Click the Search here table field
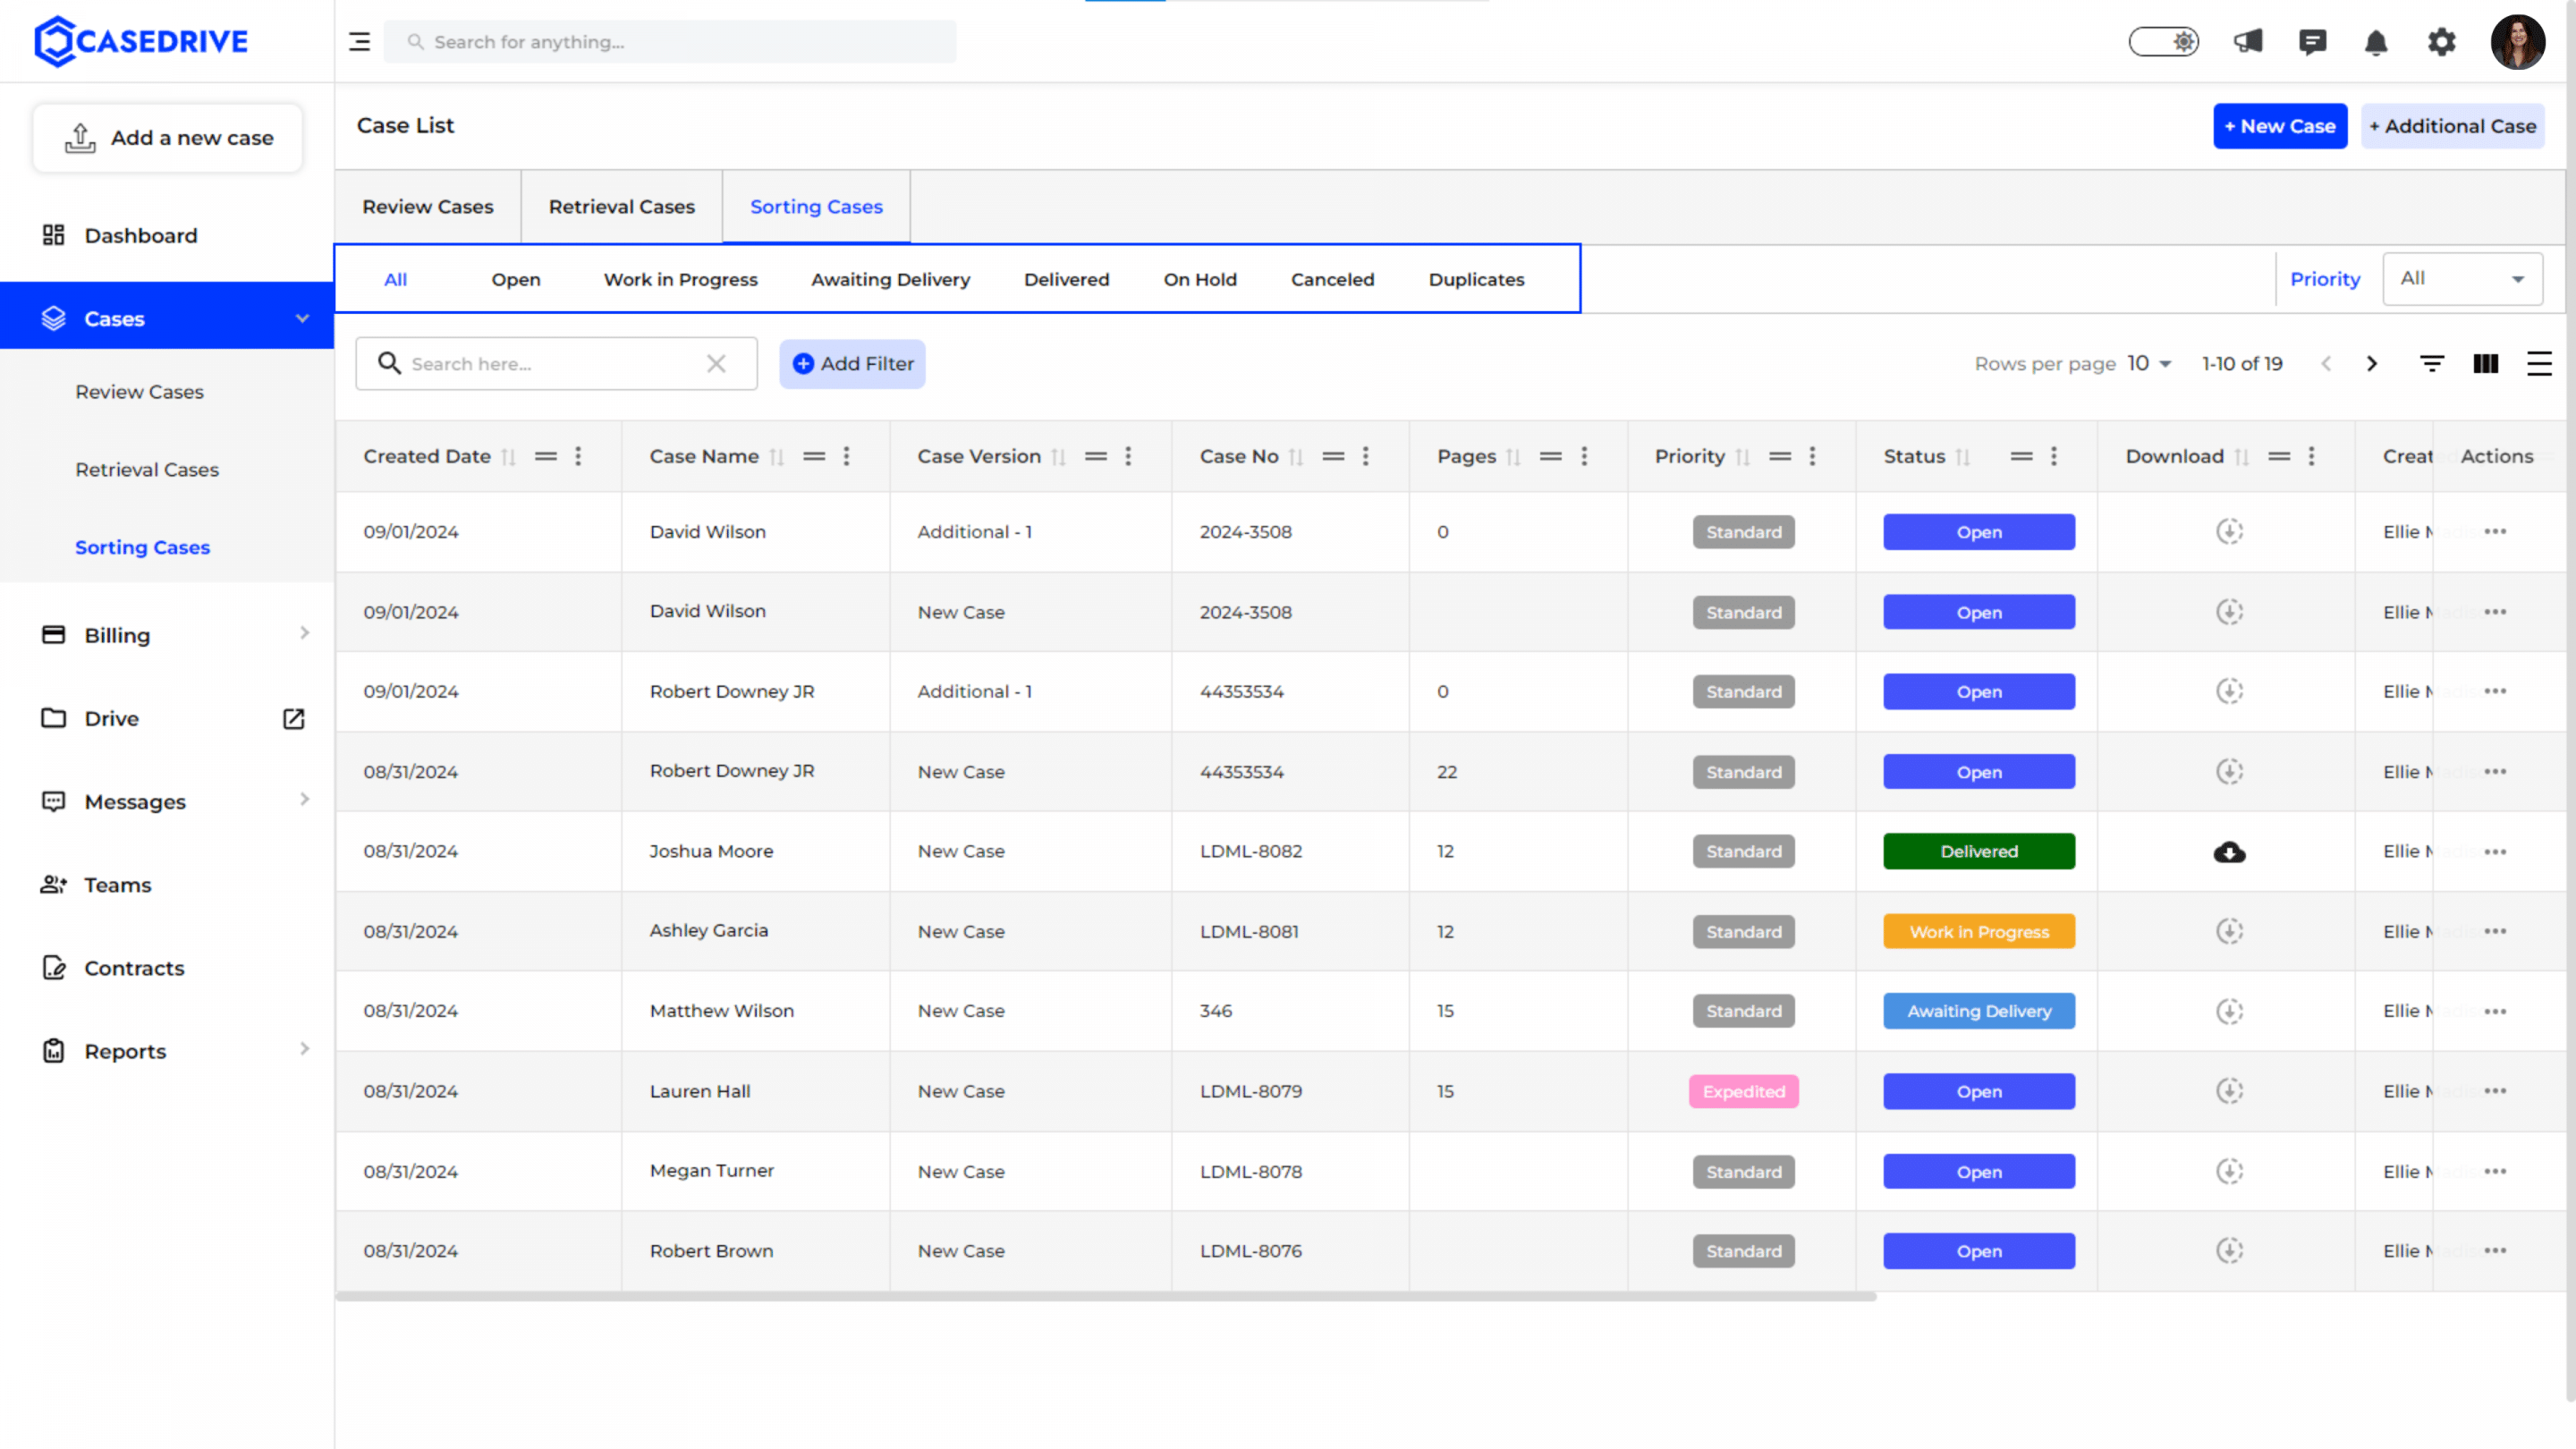This screenshot has width=2576, height=1449. (555, 364)
